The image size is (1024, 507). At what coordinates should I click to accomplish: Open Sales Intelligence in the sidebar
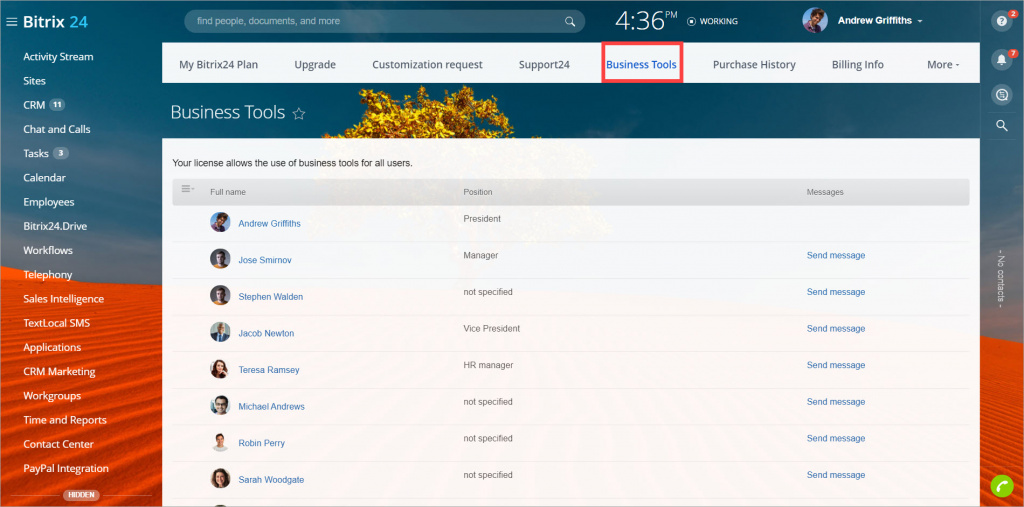[64, 299]
